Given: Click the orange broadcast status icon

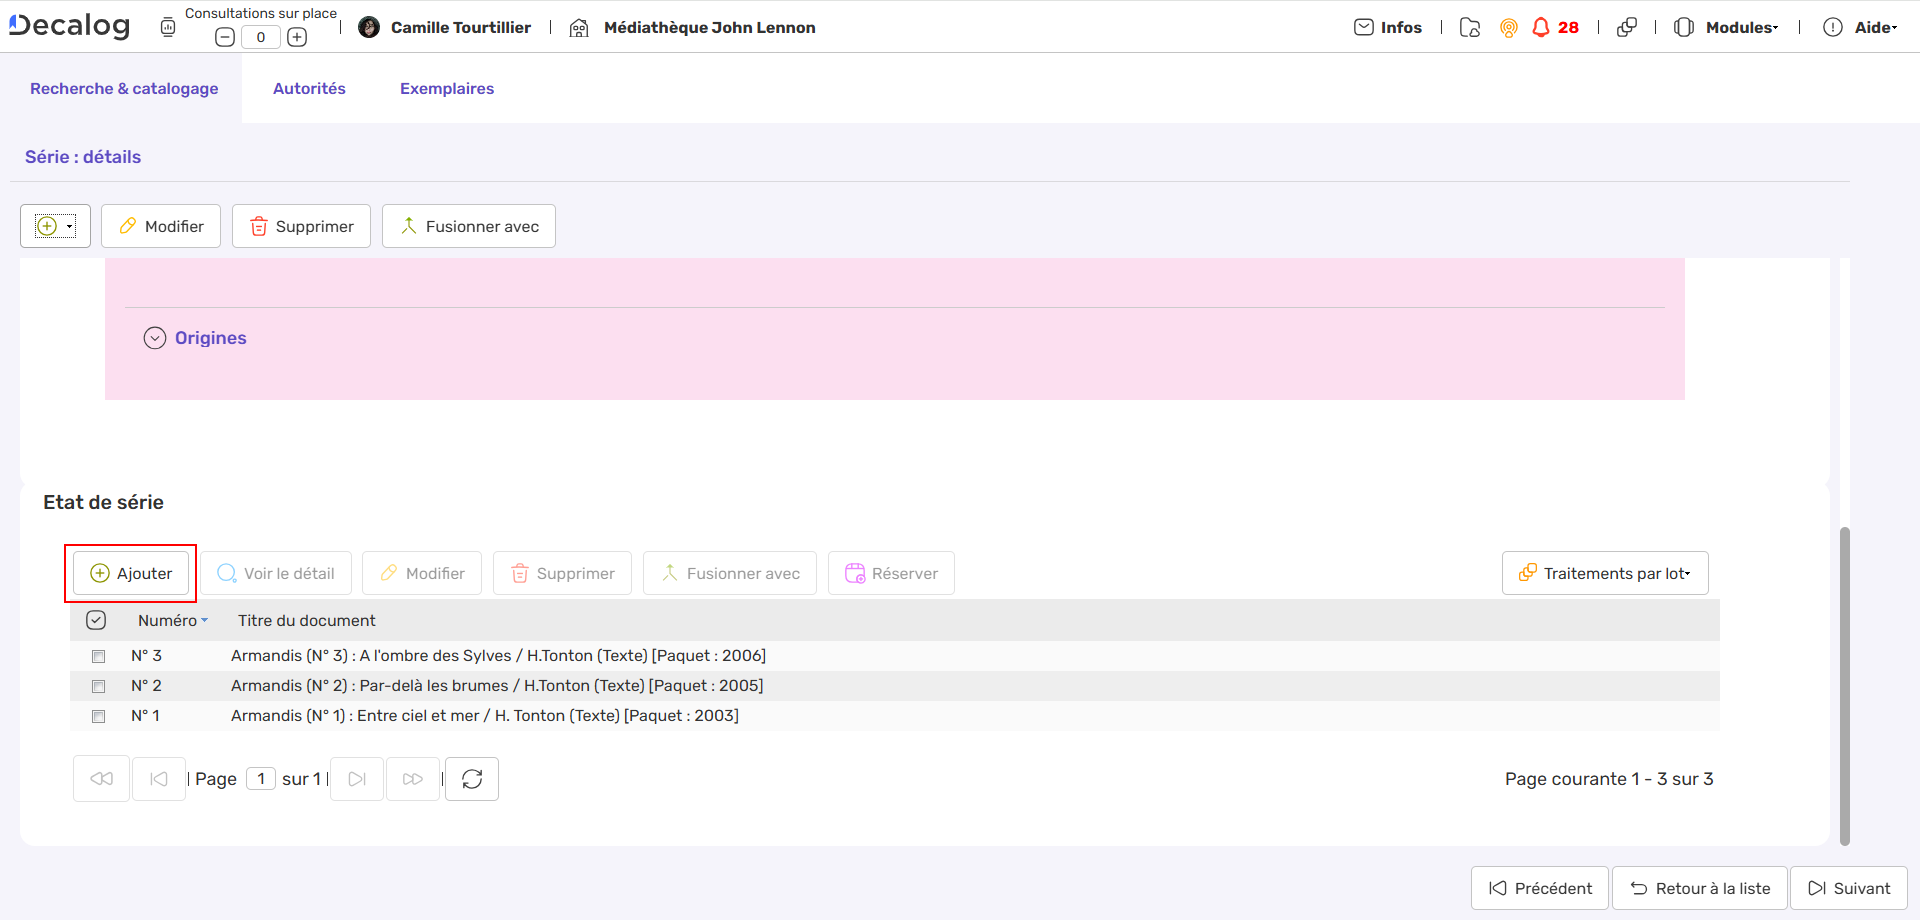Looking at the screenshot, I should [x=1508, y=28].
